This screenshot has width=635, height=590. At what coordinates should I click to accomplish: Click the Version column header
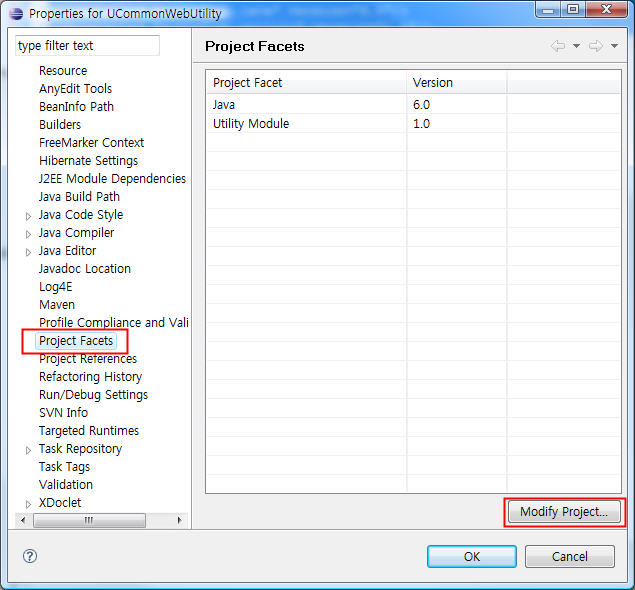click(456, 83)
